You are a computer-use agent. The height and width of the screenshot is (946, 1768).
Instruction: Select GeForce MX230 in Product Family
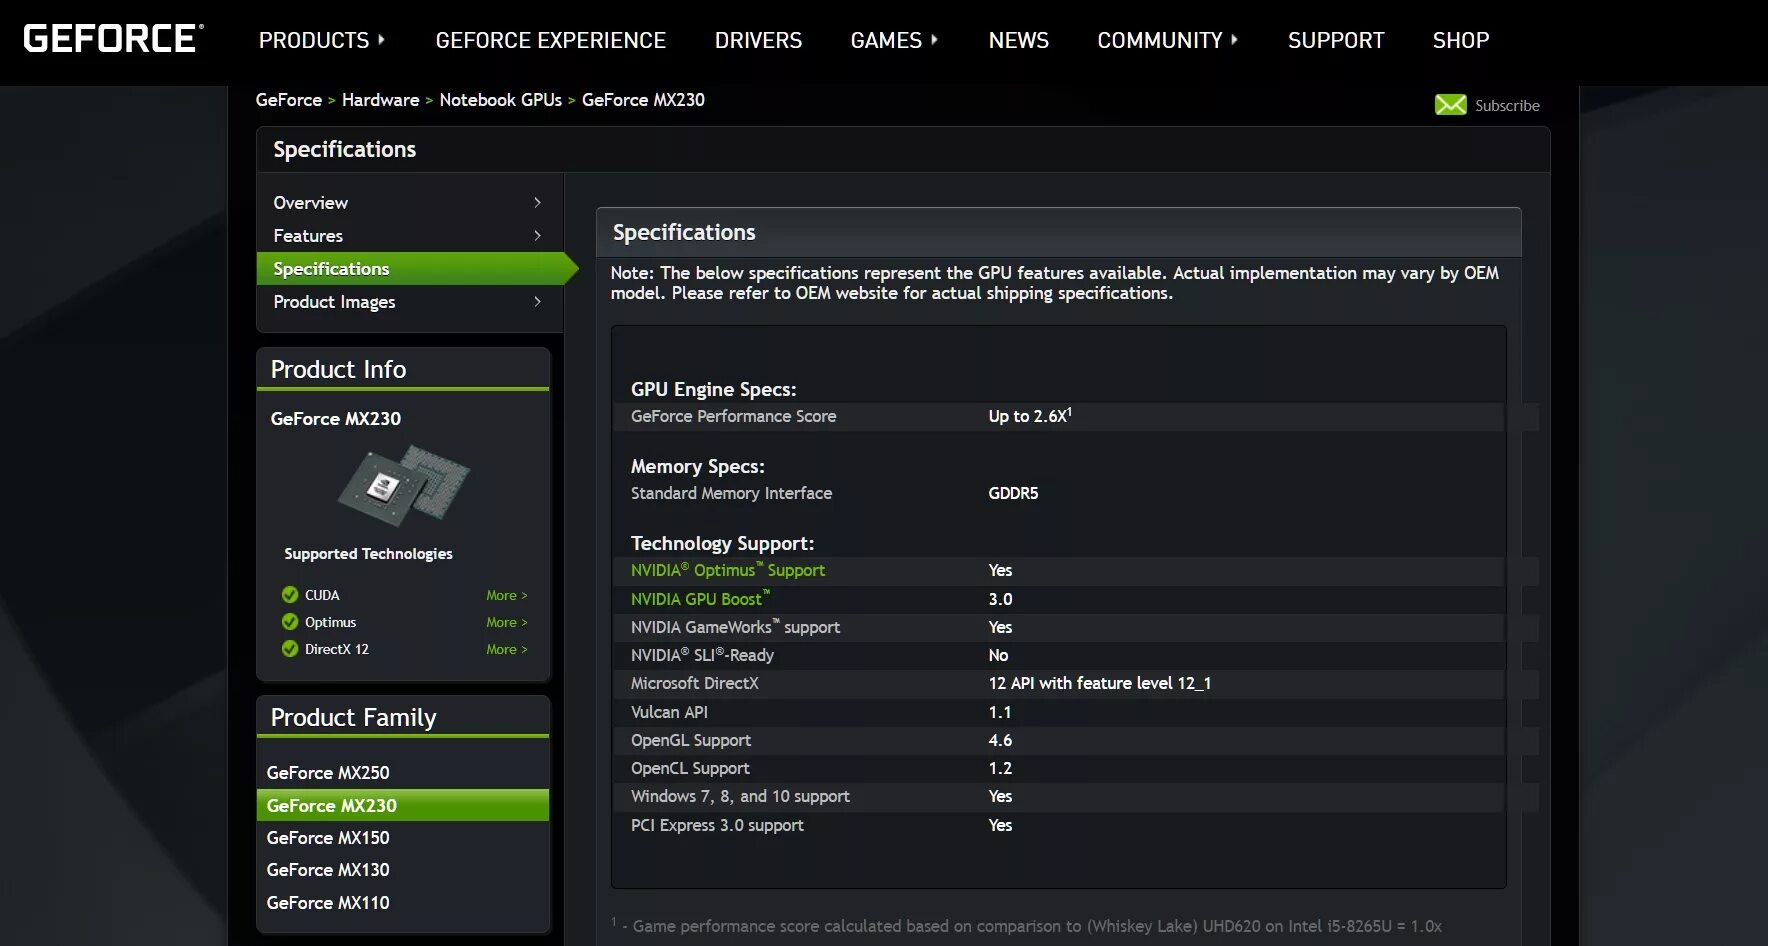403,805
